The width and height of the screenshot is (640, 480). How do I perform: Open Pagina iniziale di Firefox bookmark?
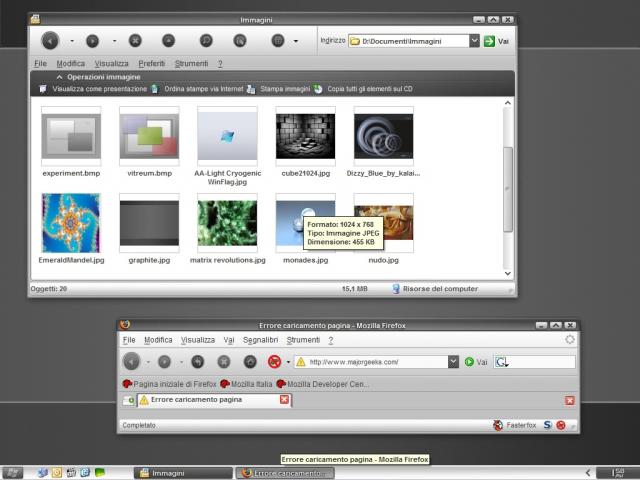(x=169, y=384)
